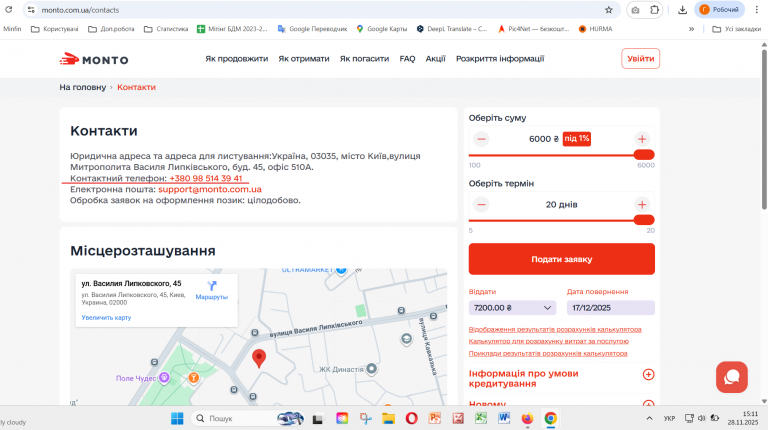Open Розкриття інформації menu item

[x=500, y=59]
